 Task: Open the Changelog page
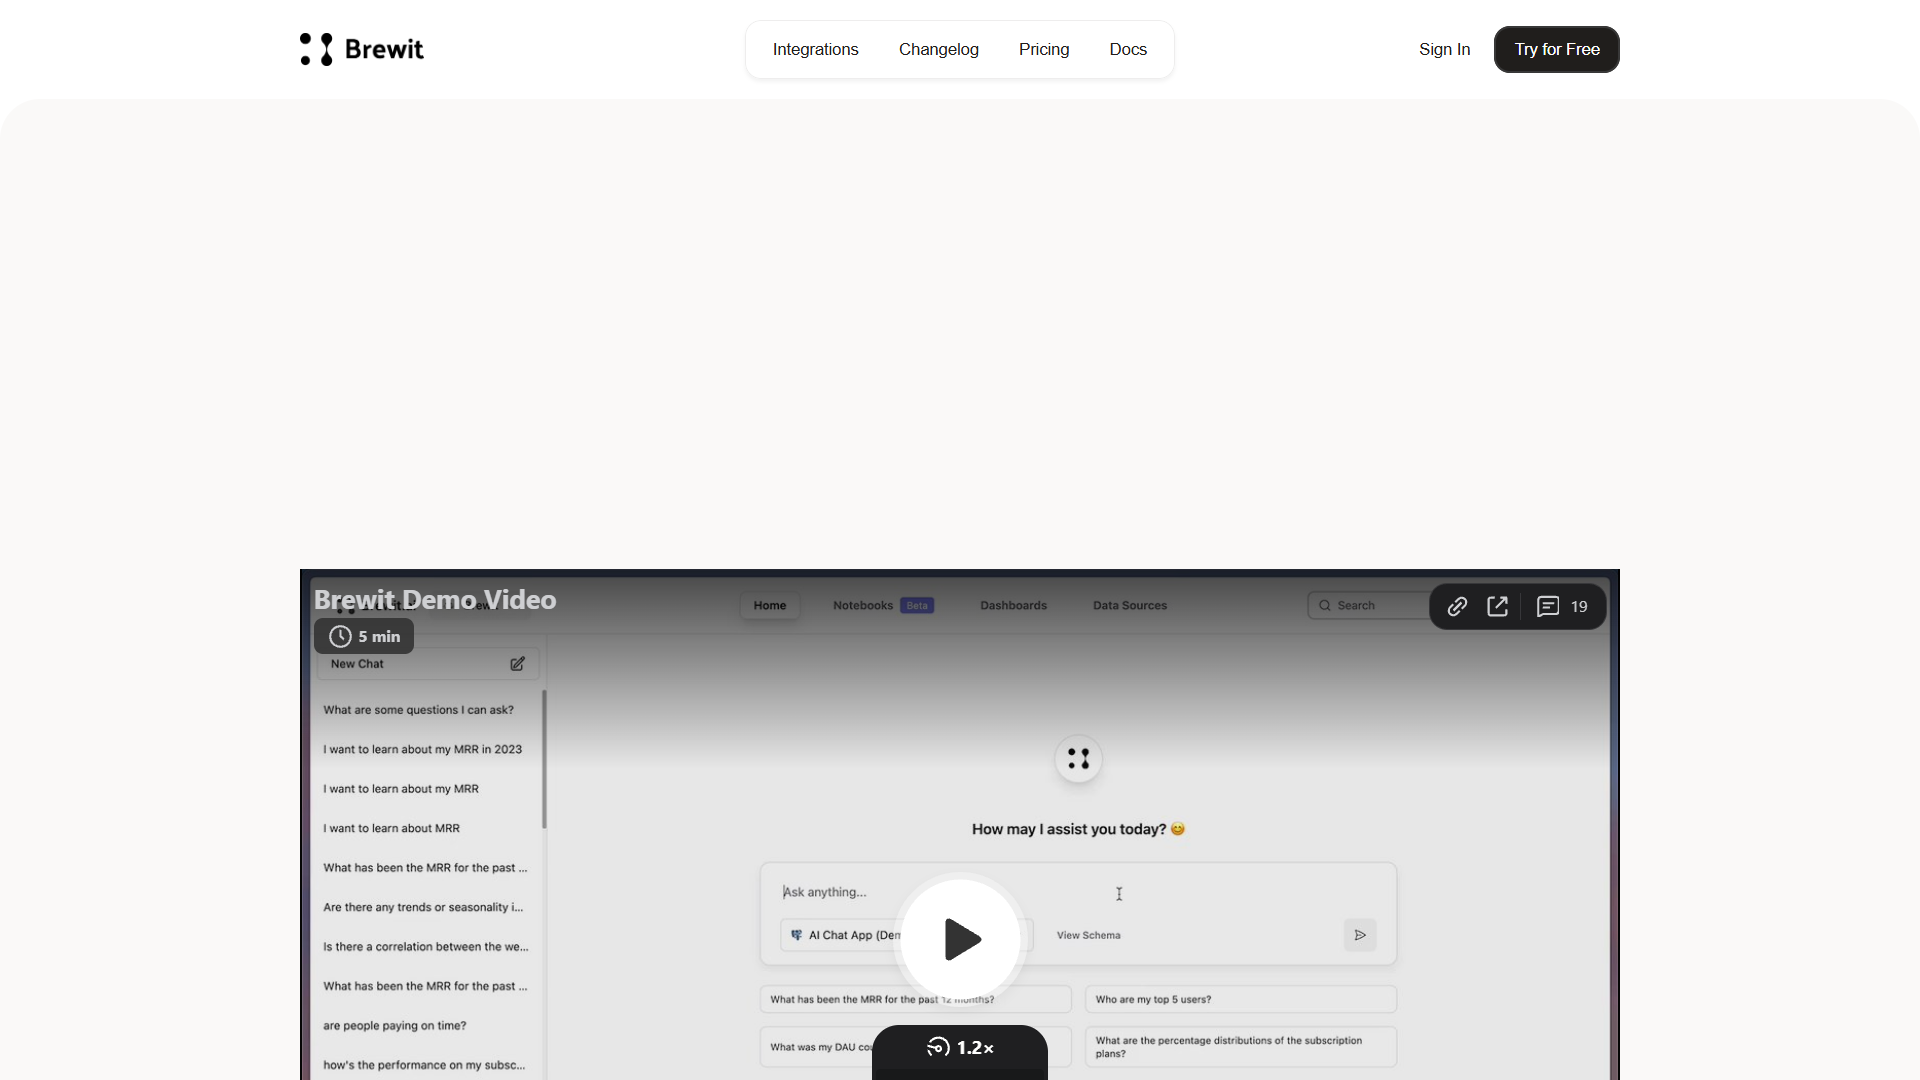[938, 49]
